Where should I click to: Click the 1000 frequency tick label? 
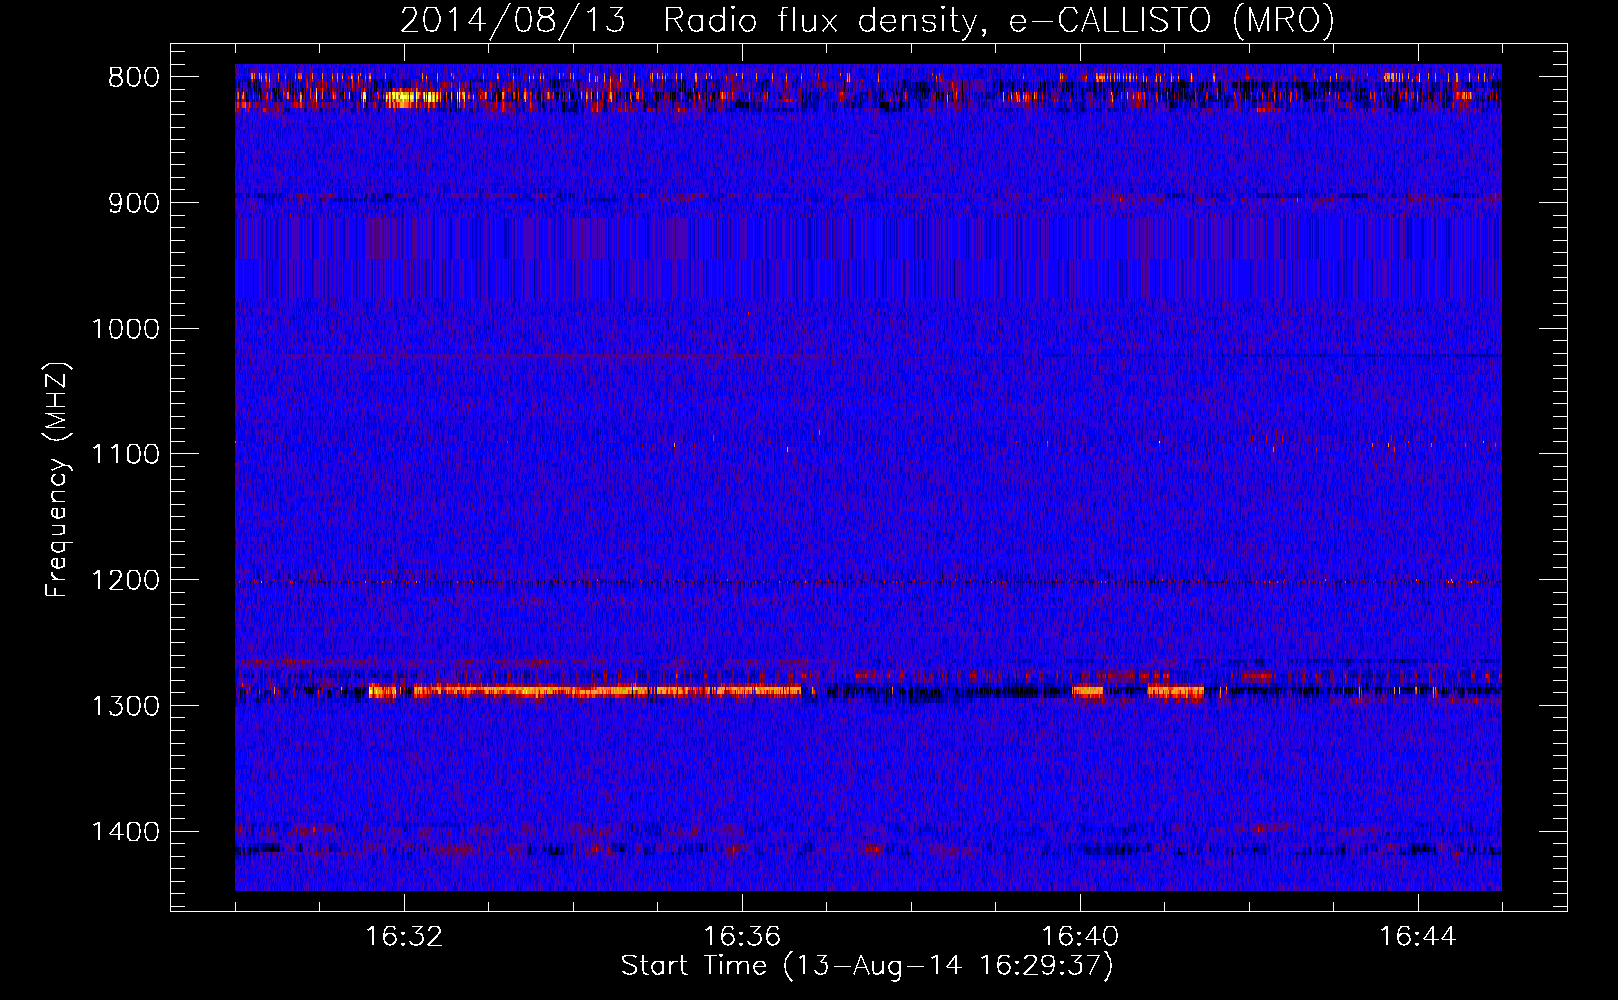(x=125, y=329)
